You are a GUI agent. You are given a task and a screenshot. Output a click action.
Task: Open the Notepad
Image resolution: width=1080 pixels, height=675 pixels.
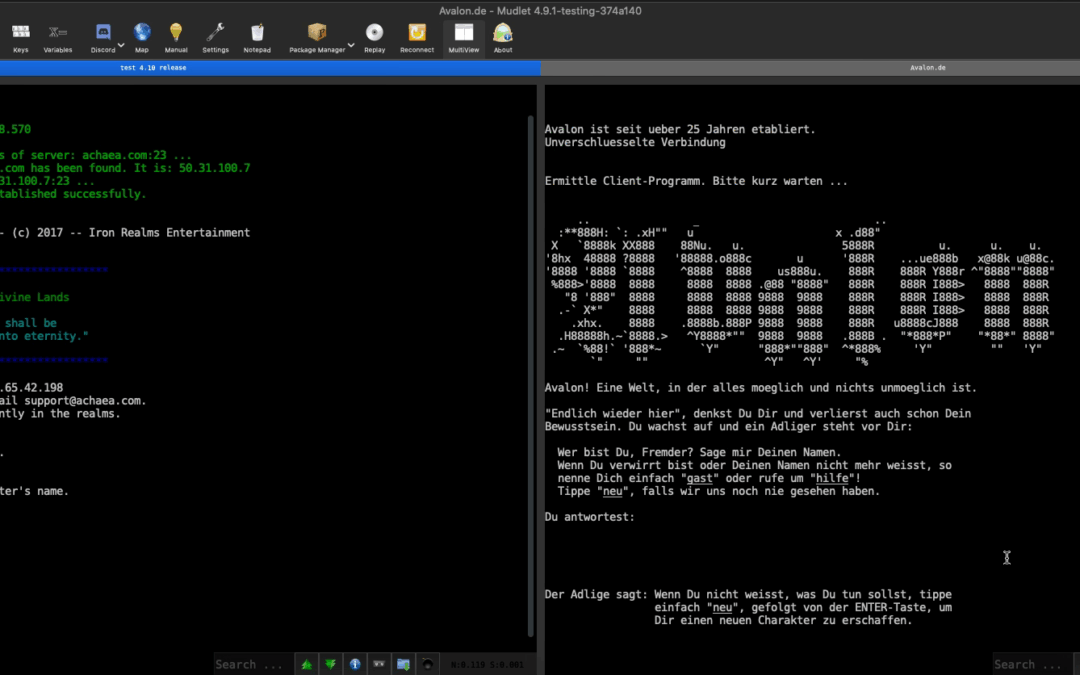257,39
